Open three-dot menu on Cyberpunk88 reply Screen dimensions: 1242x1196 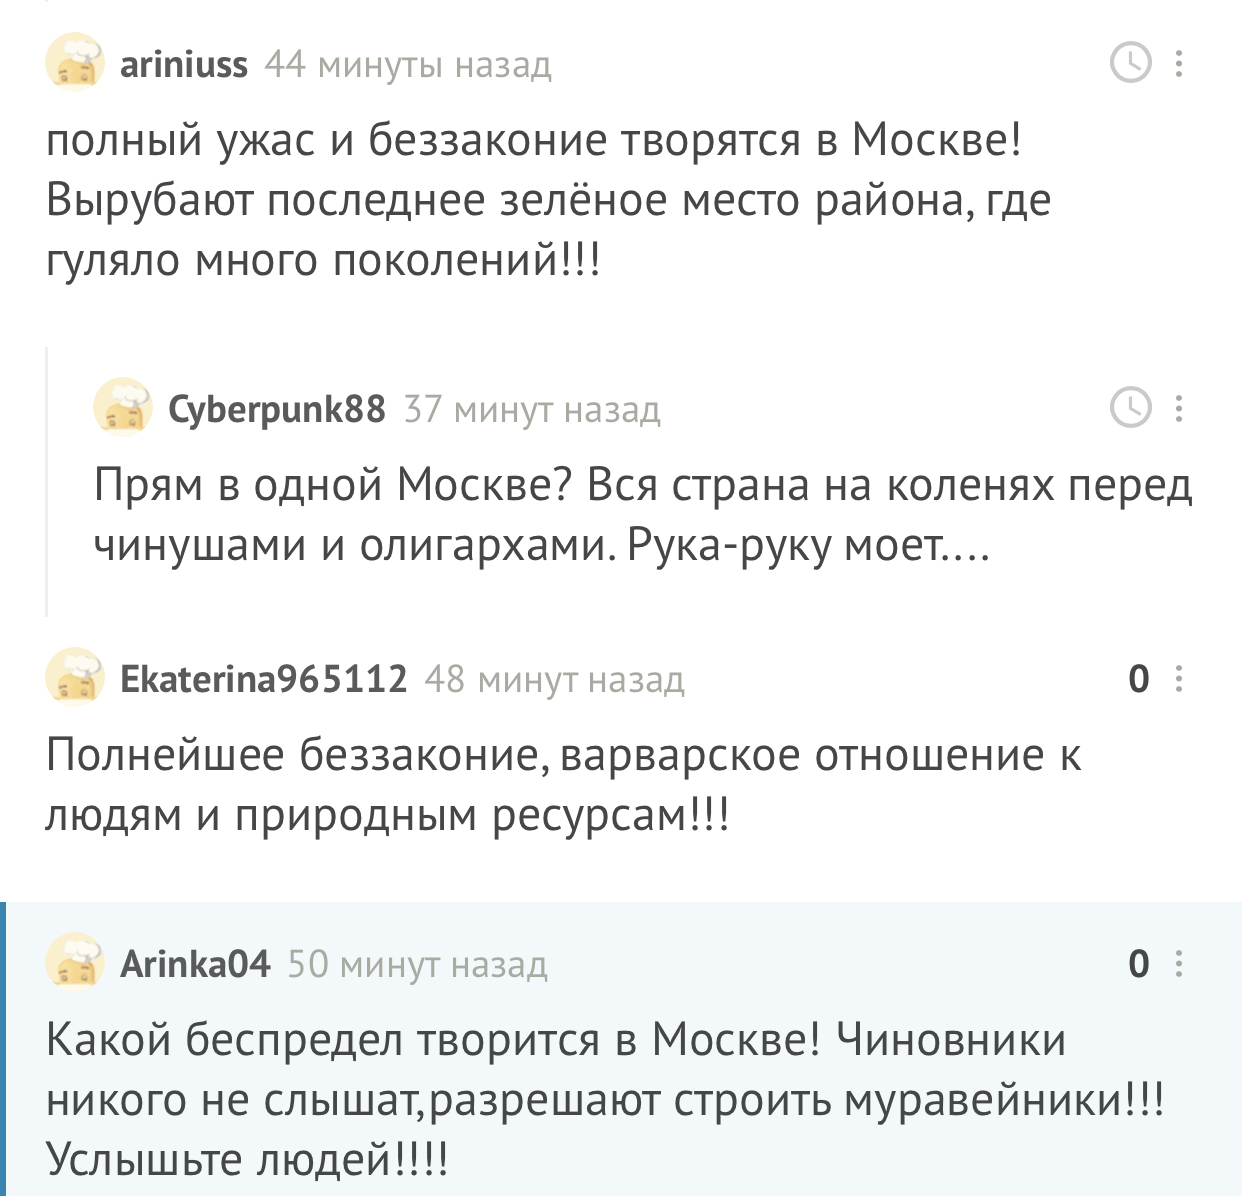coord(1180,408)
